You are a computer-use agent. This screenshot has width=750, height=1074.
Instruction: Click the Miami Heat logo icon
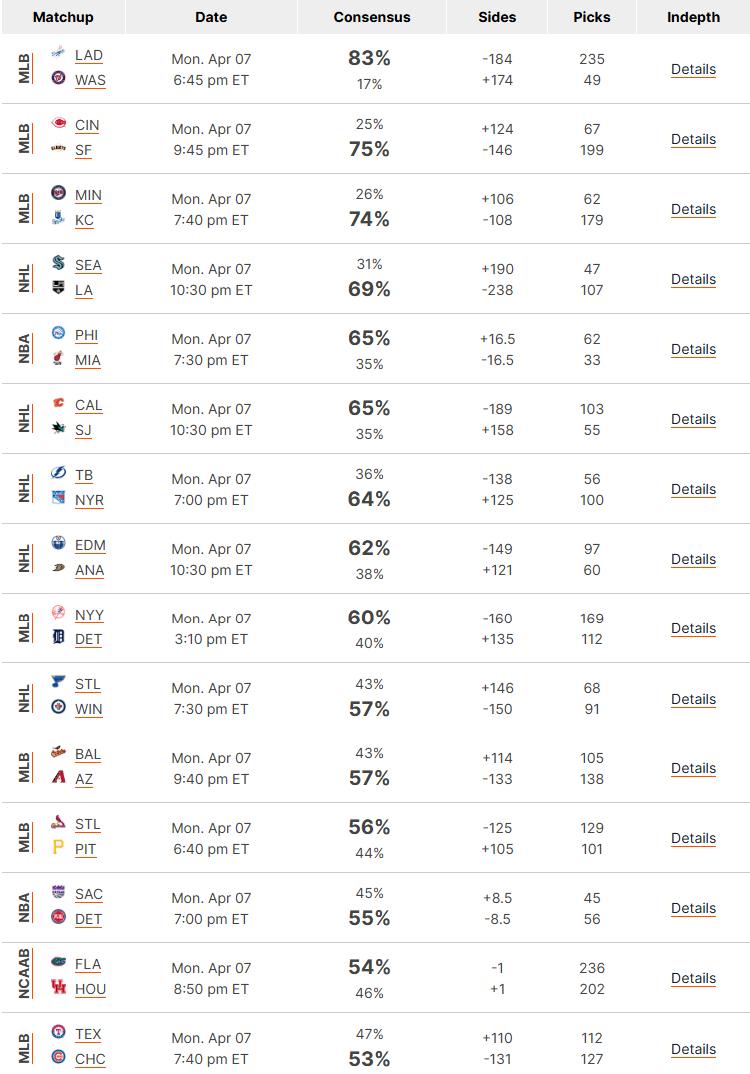click(x=59, y=358)
